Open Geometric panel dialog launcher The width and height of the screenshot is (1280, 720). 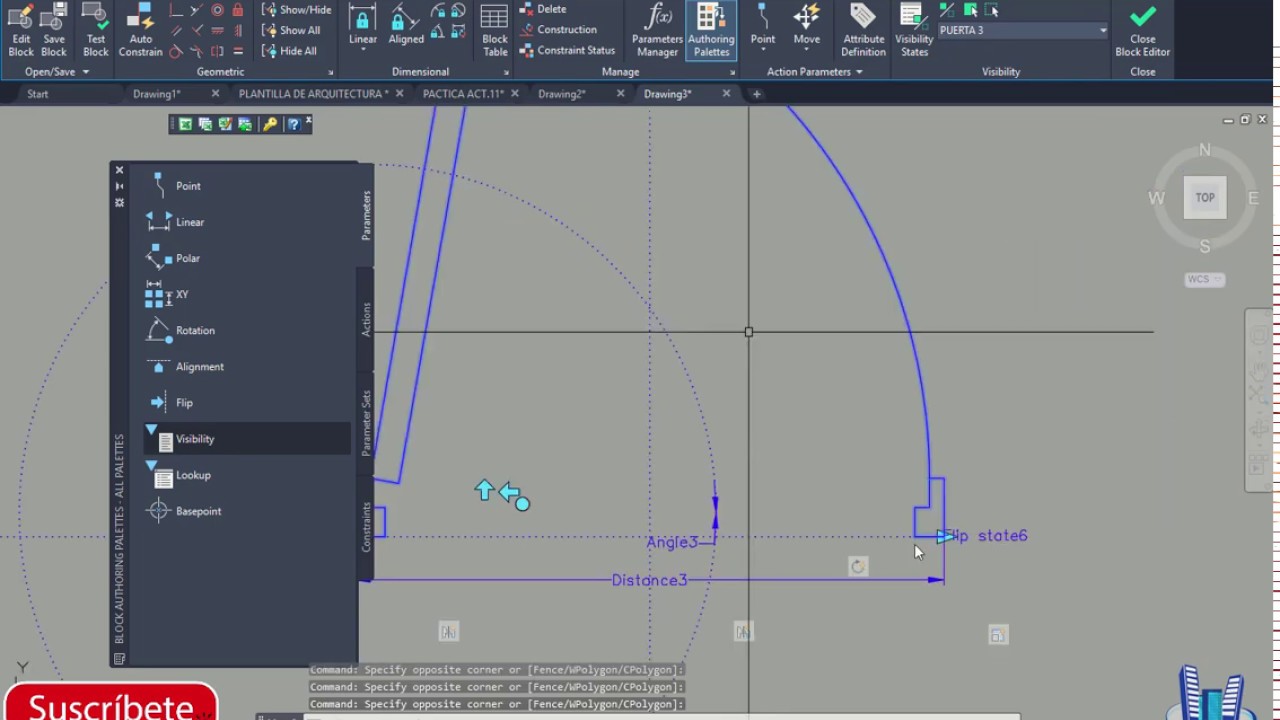pyautogui.click(x=330, y=73)
